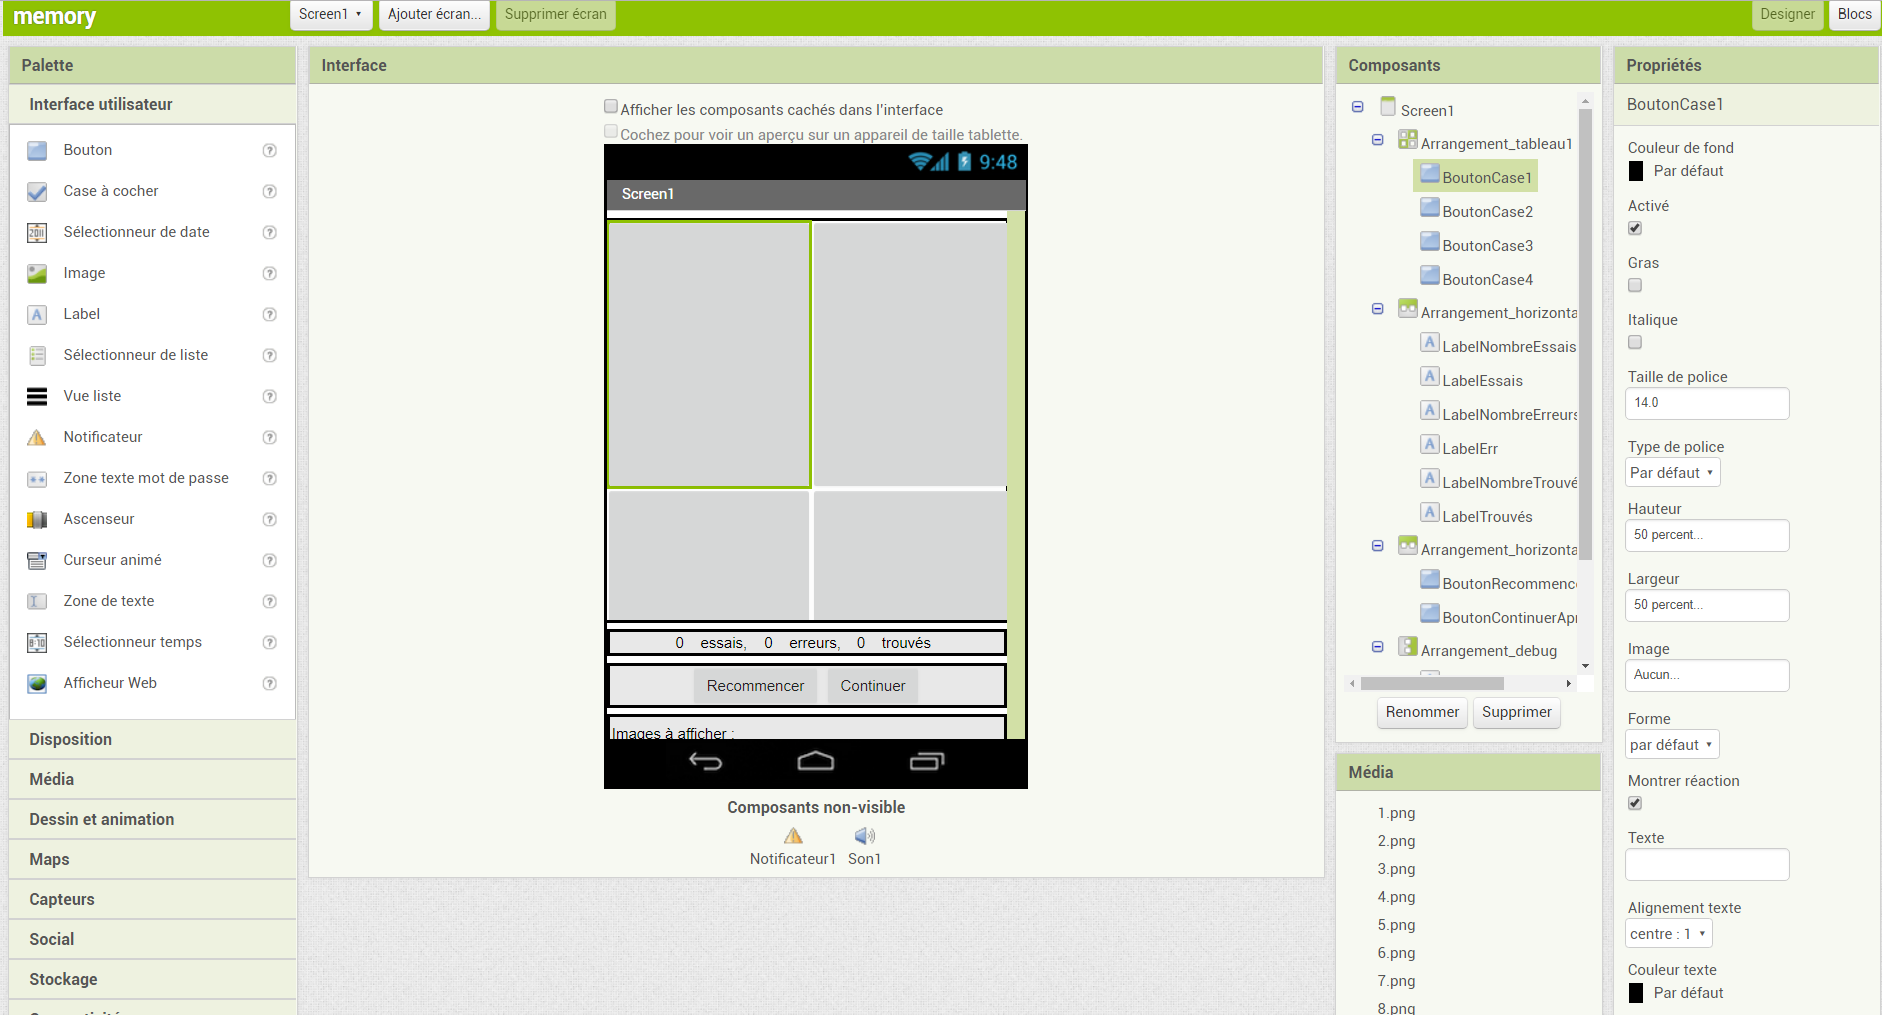Image resolution: width=1882 pixels, height=1015 pixels.
Task: Open help for Afficheur Web
Action: coord(269,684)
